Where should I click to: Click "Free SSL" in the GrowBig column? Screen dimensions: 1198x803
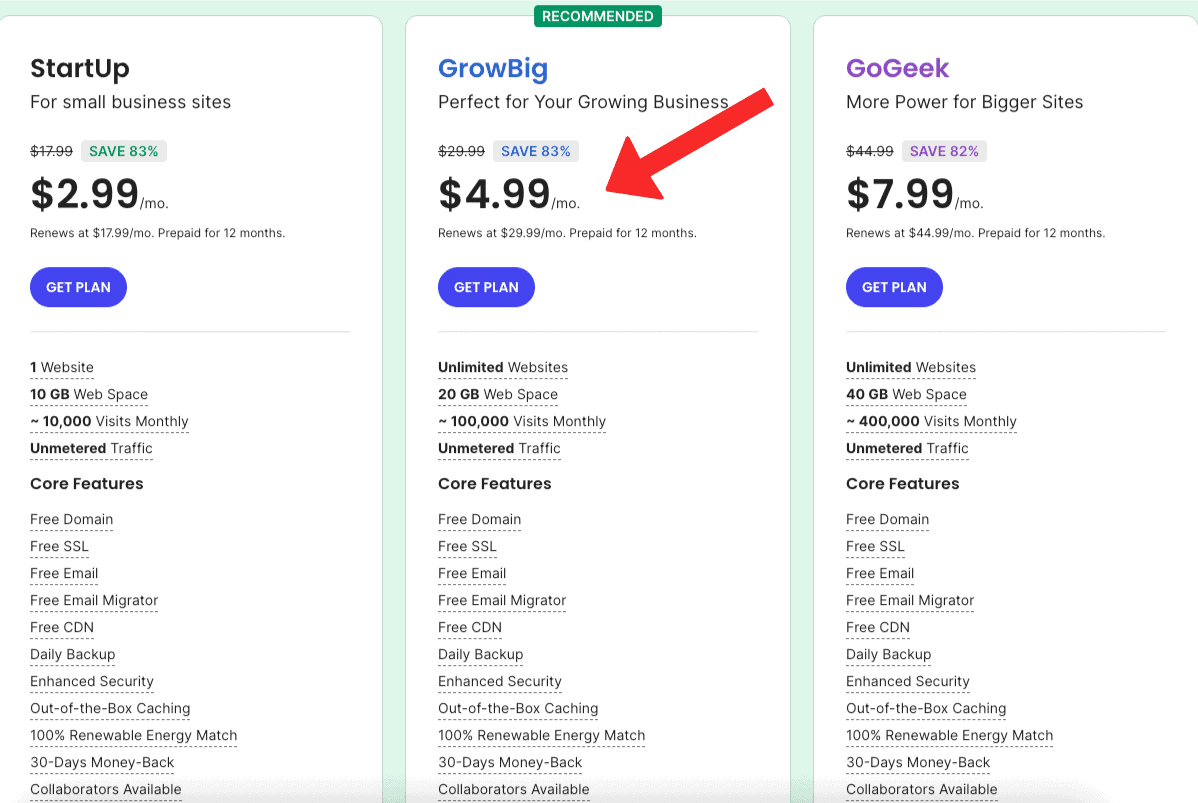click(x=467, y=546)
